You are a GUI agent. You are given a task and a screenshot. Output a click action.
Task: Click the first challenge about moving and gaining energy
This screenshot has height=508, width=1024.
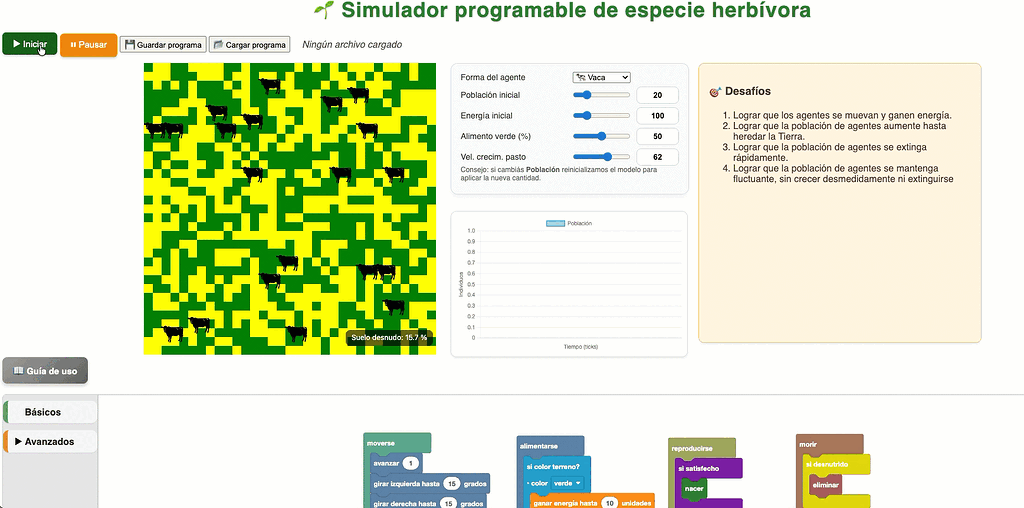pos(842,115)
